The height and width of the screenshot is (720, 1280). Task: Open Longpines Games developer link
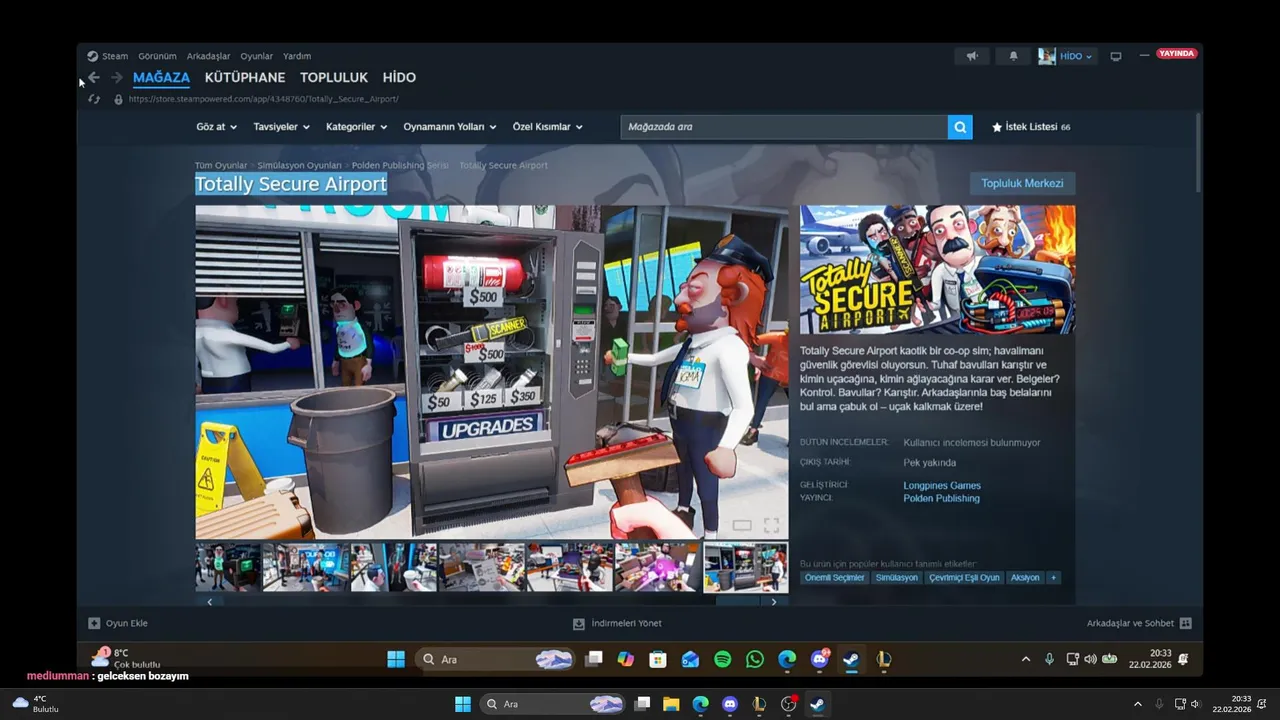[x=942, y=485]
